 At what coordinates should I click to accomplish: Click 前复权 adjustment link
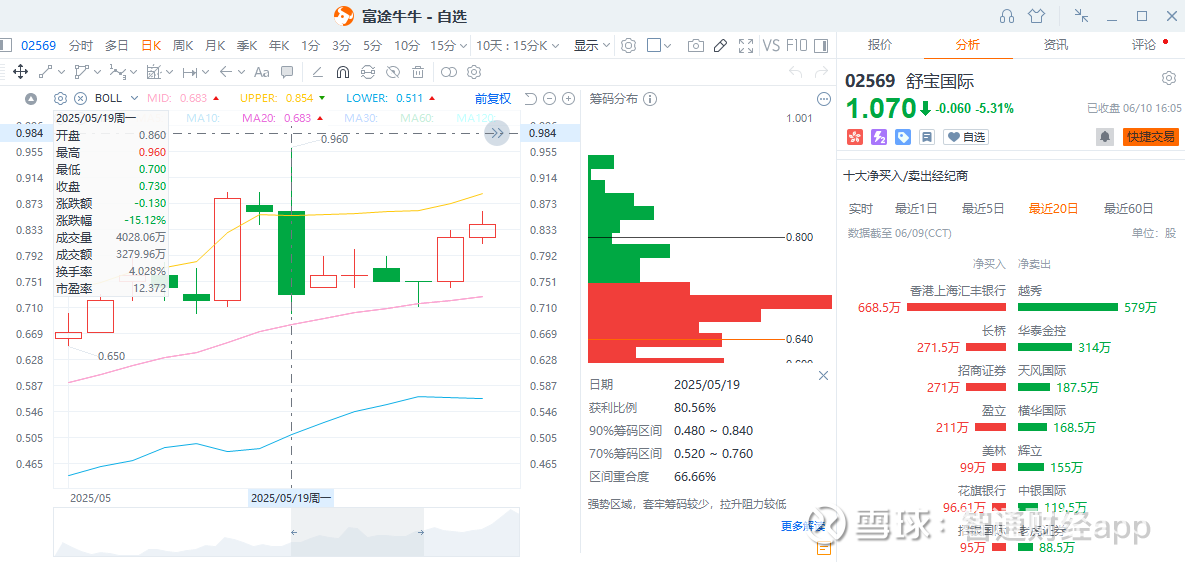click(x=493, y=98)
